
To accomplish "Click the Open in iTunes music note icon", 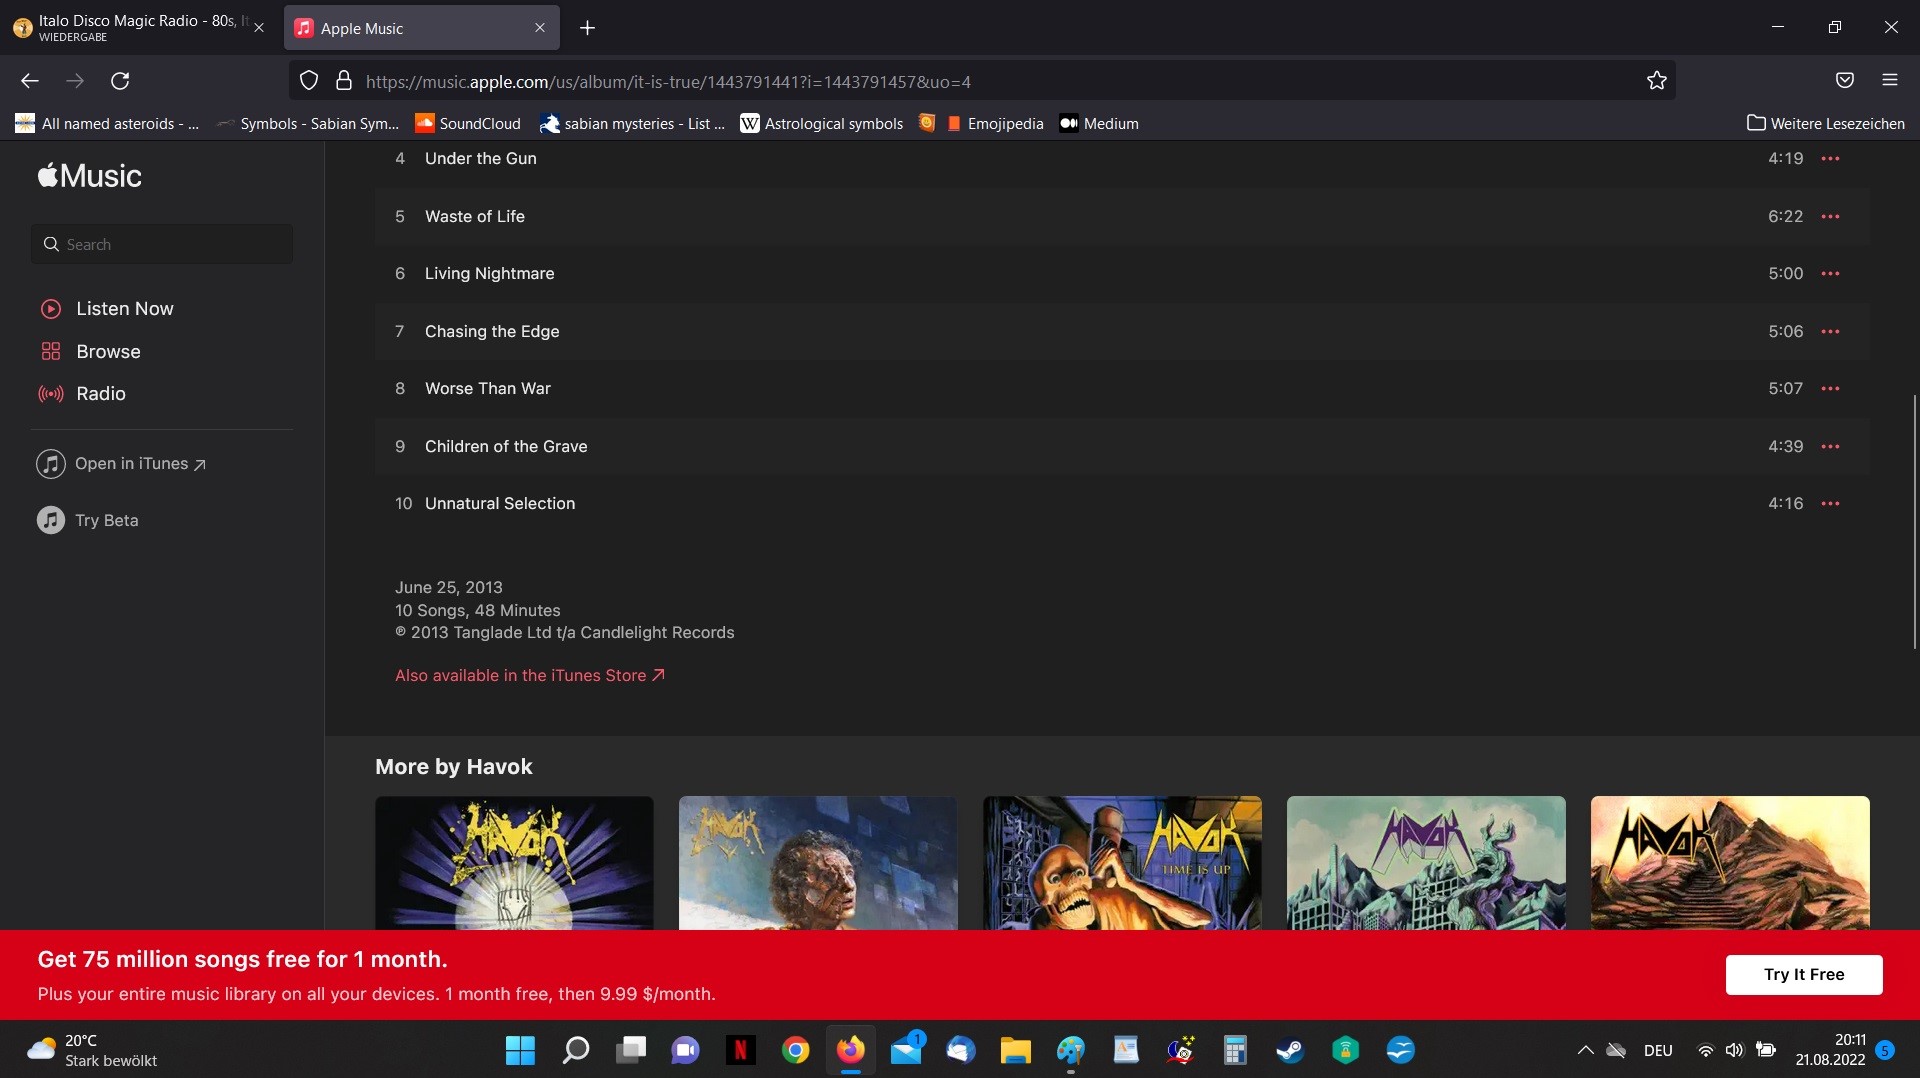I will click(x=51, y=464).
